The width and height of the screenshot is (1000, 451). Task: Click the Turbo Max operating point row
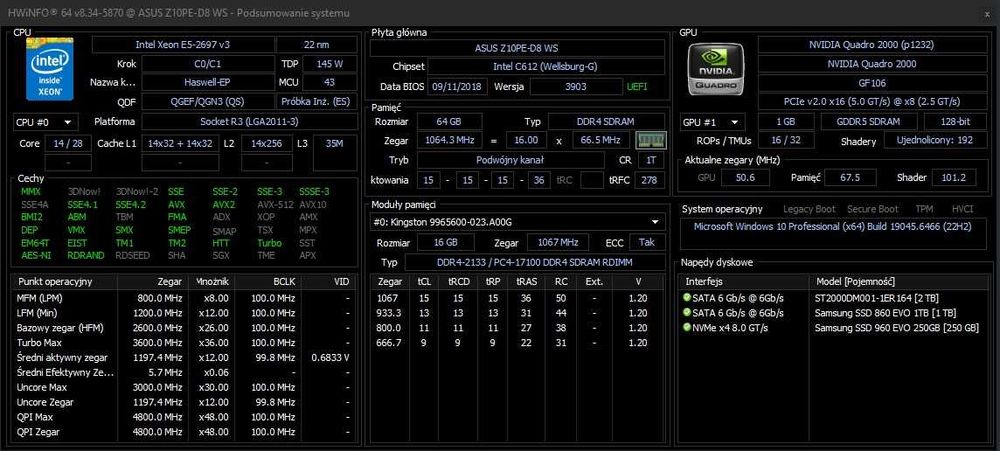point(184,343)
